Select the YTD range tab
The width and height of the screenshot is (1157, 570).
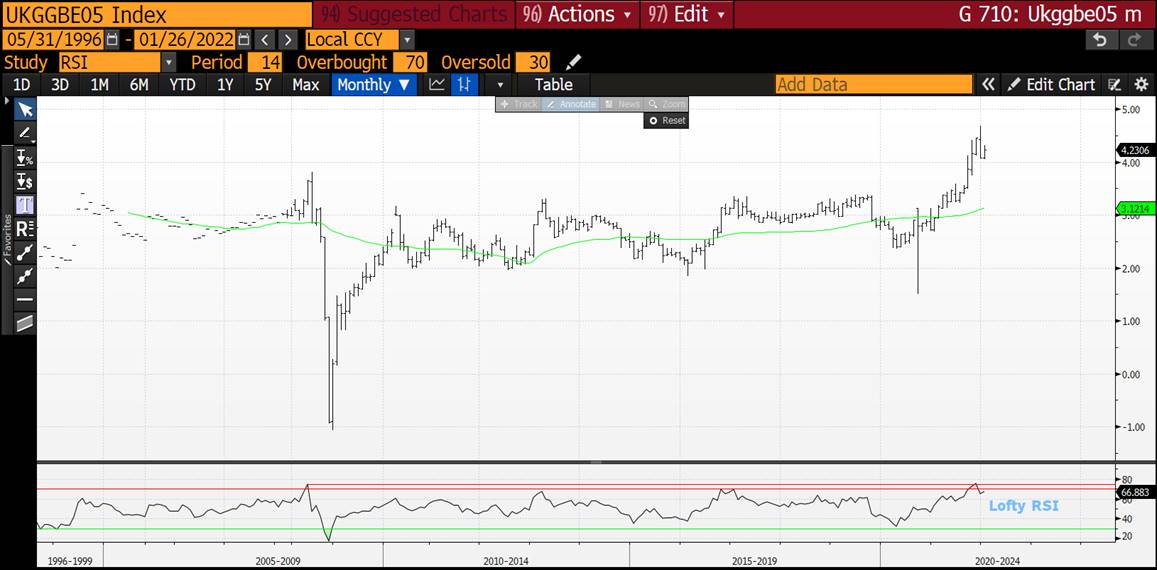(x=182, y=84)
